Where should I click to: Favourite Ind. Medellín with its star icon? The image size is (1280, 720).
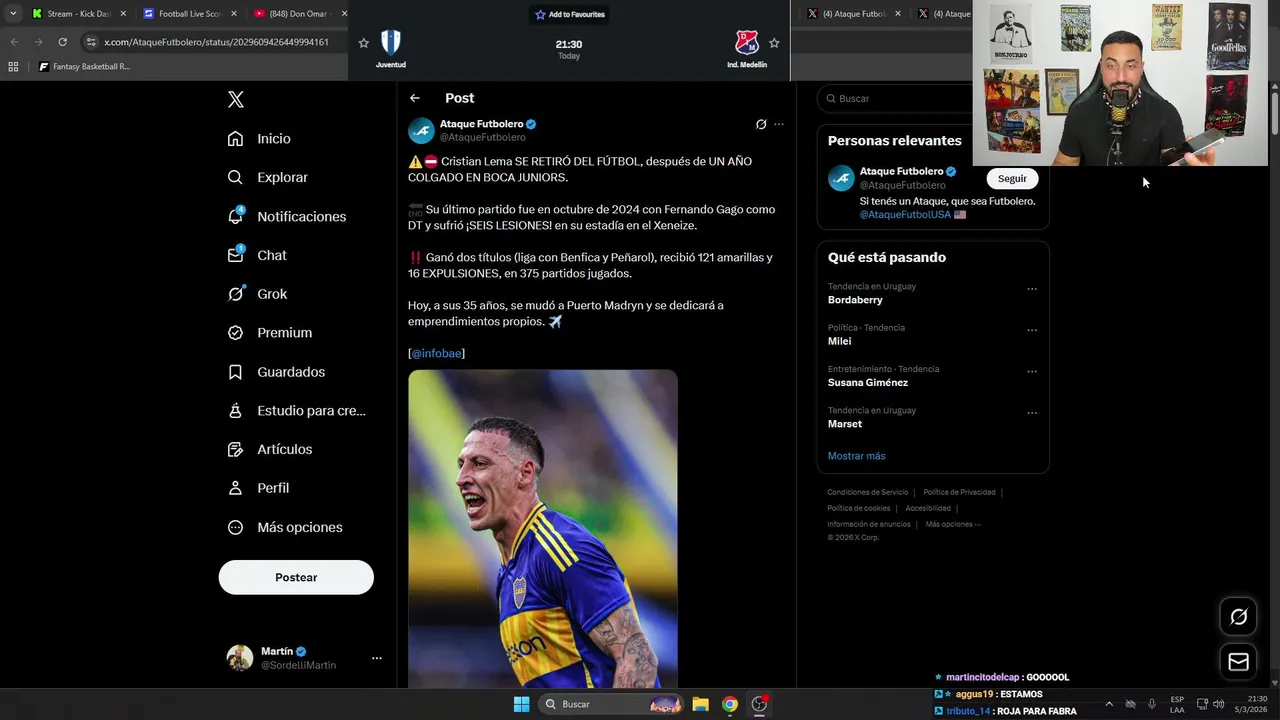click(774, 43)
